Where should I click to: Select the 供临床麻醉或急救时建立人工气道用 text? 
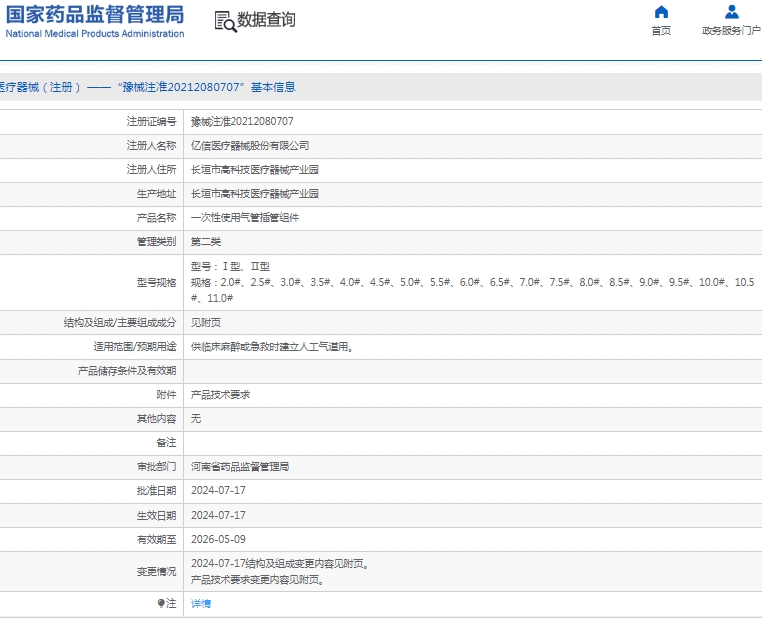click(272, 347)
